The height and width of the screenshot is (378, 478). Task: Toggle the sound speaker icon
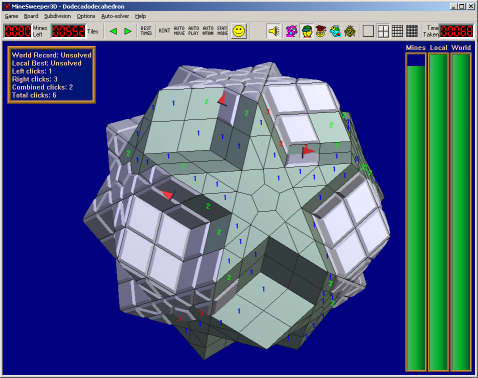coord(274,31)
